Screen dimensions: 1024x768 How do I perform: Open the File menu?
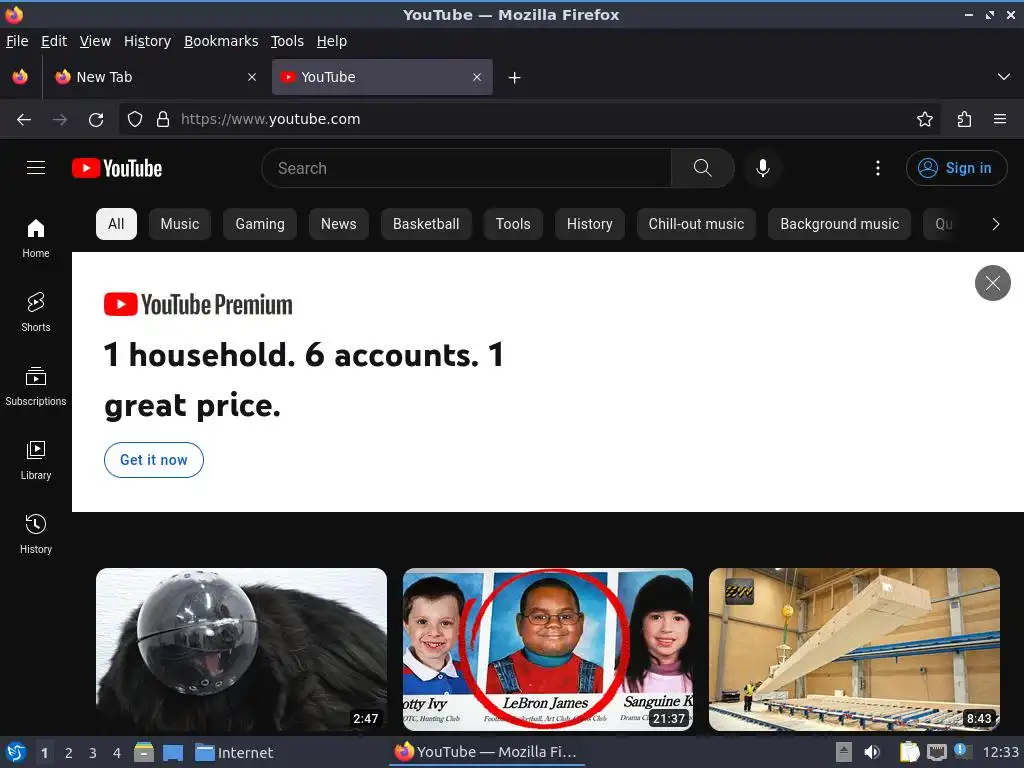(x=17, y=41)
